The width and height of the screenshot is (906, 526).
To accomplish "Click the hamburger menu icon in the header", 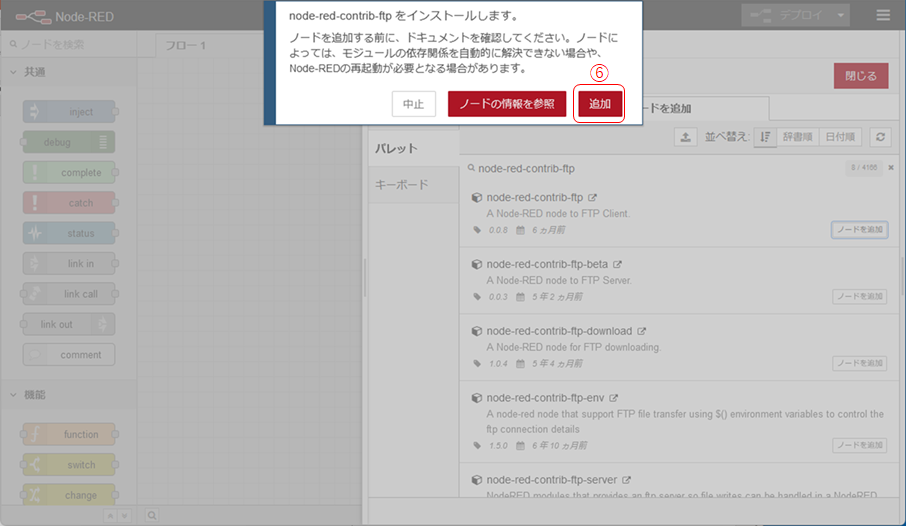I will (x=882, y=16).
